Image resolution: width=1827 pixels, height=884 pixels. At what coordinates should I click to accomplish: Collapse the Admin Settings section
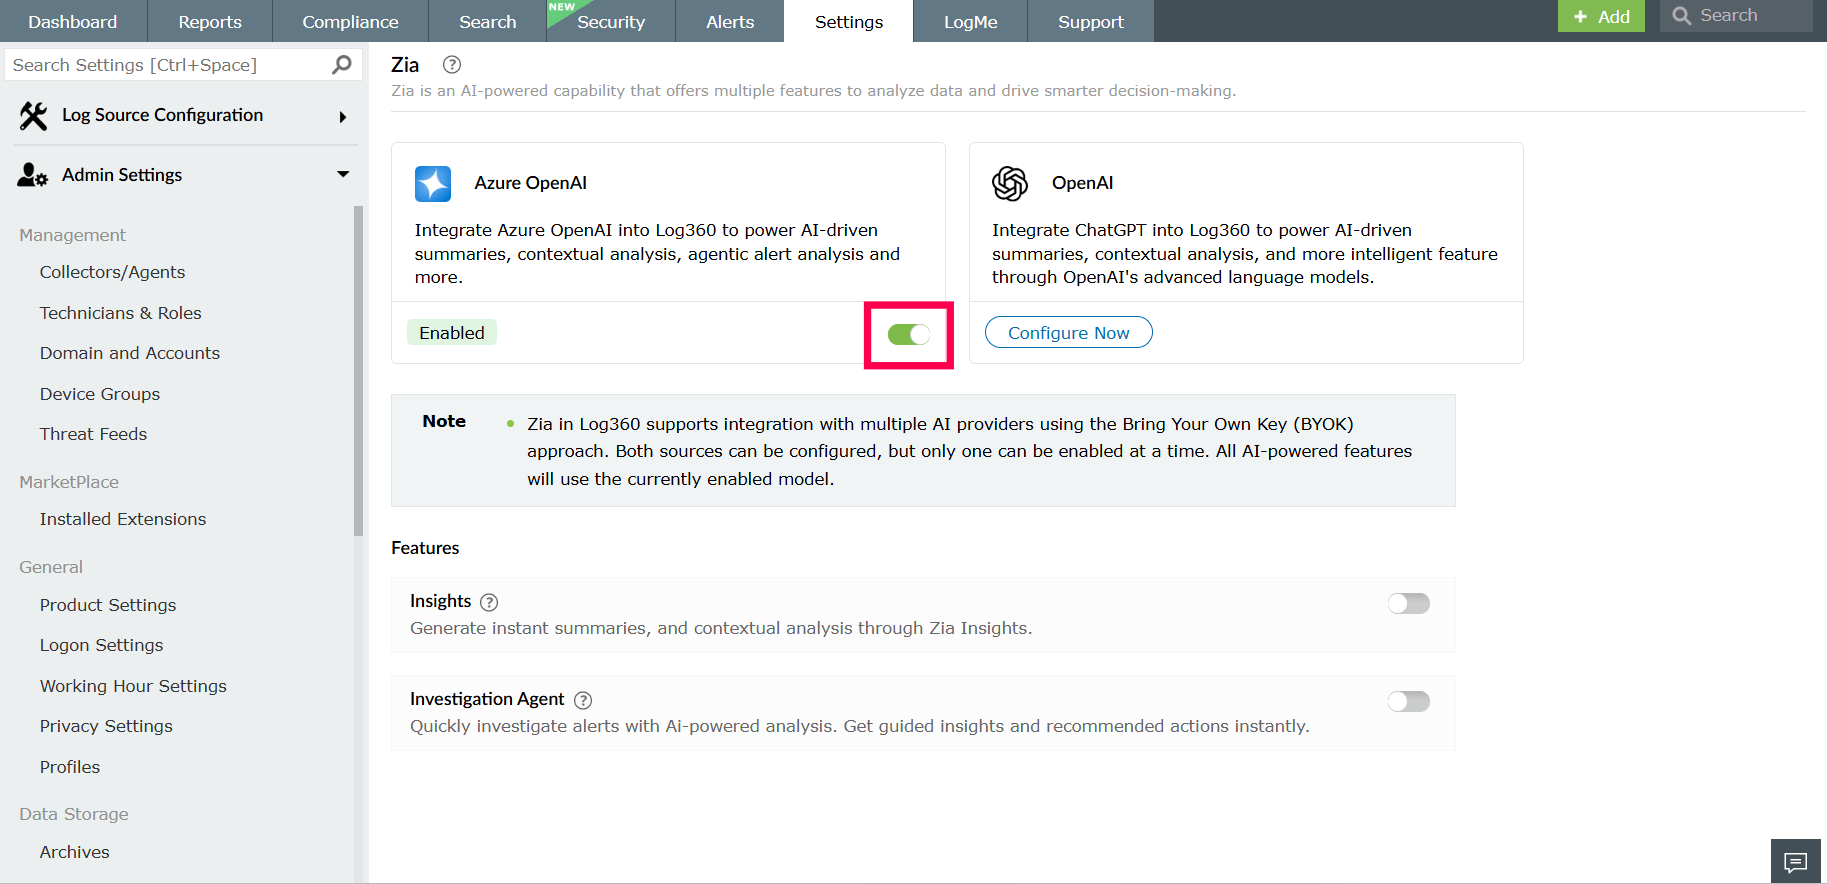pyautogui.click(x=343, y=174)
